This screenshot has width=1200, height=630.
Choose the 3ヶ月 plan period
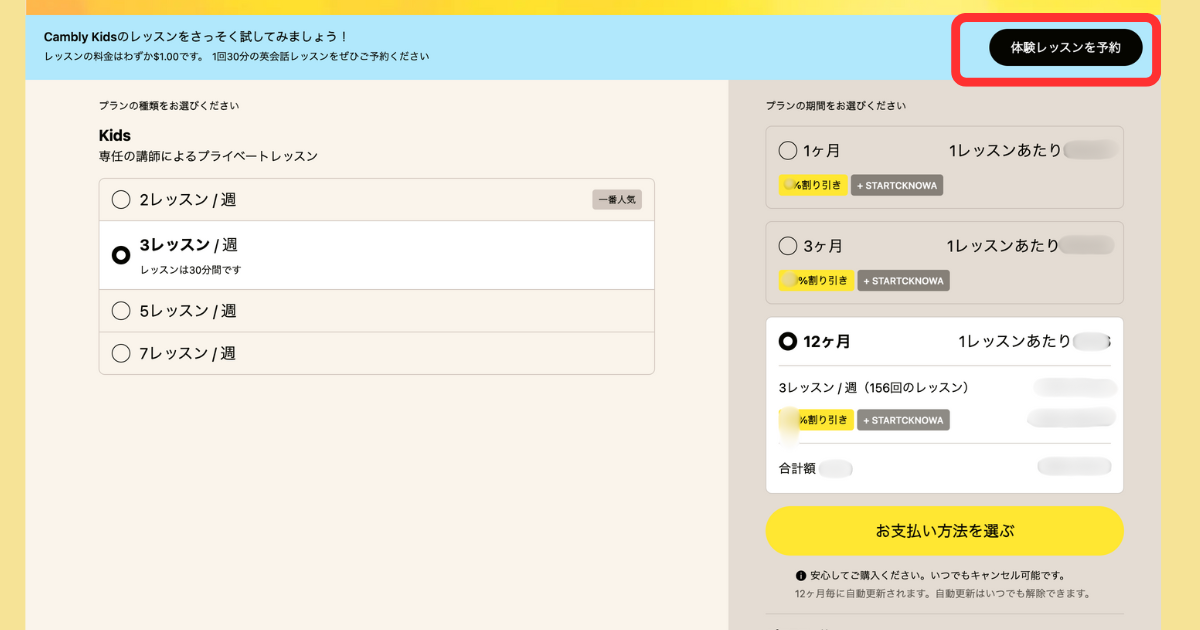point(788,246)
